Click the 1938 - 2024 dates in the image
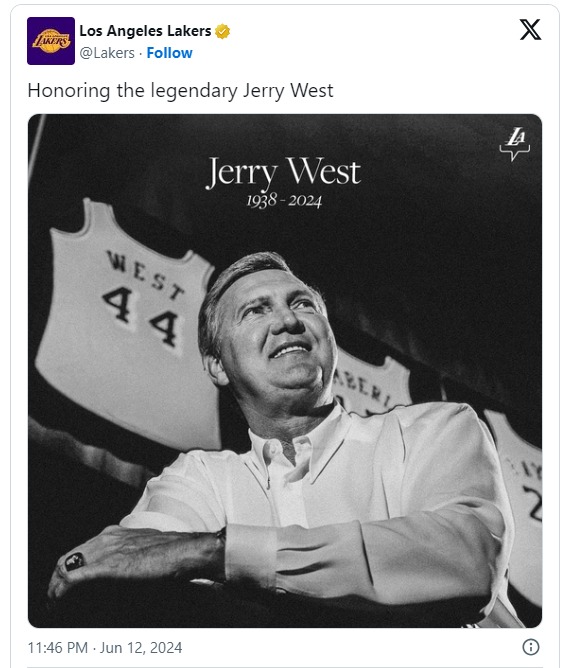 coord(284,200)
